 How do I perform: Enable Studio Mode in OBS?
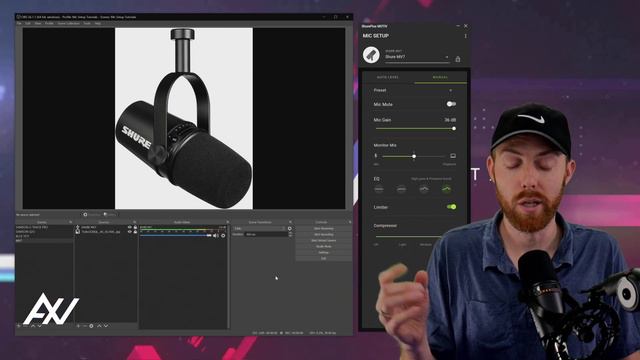point(324,247)
